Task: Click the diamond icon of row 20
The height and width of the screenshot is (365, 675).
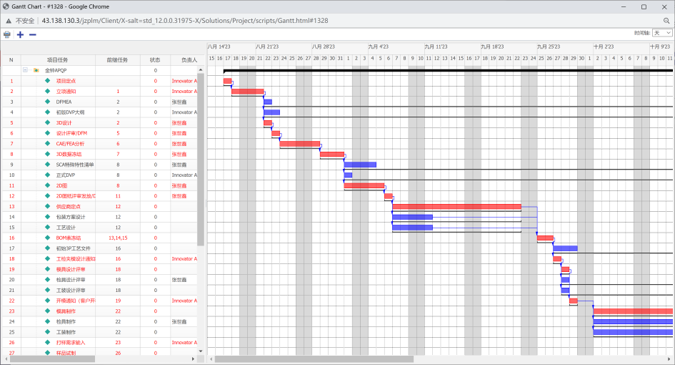Action: coord(47,279)
